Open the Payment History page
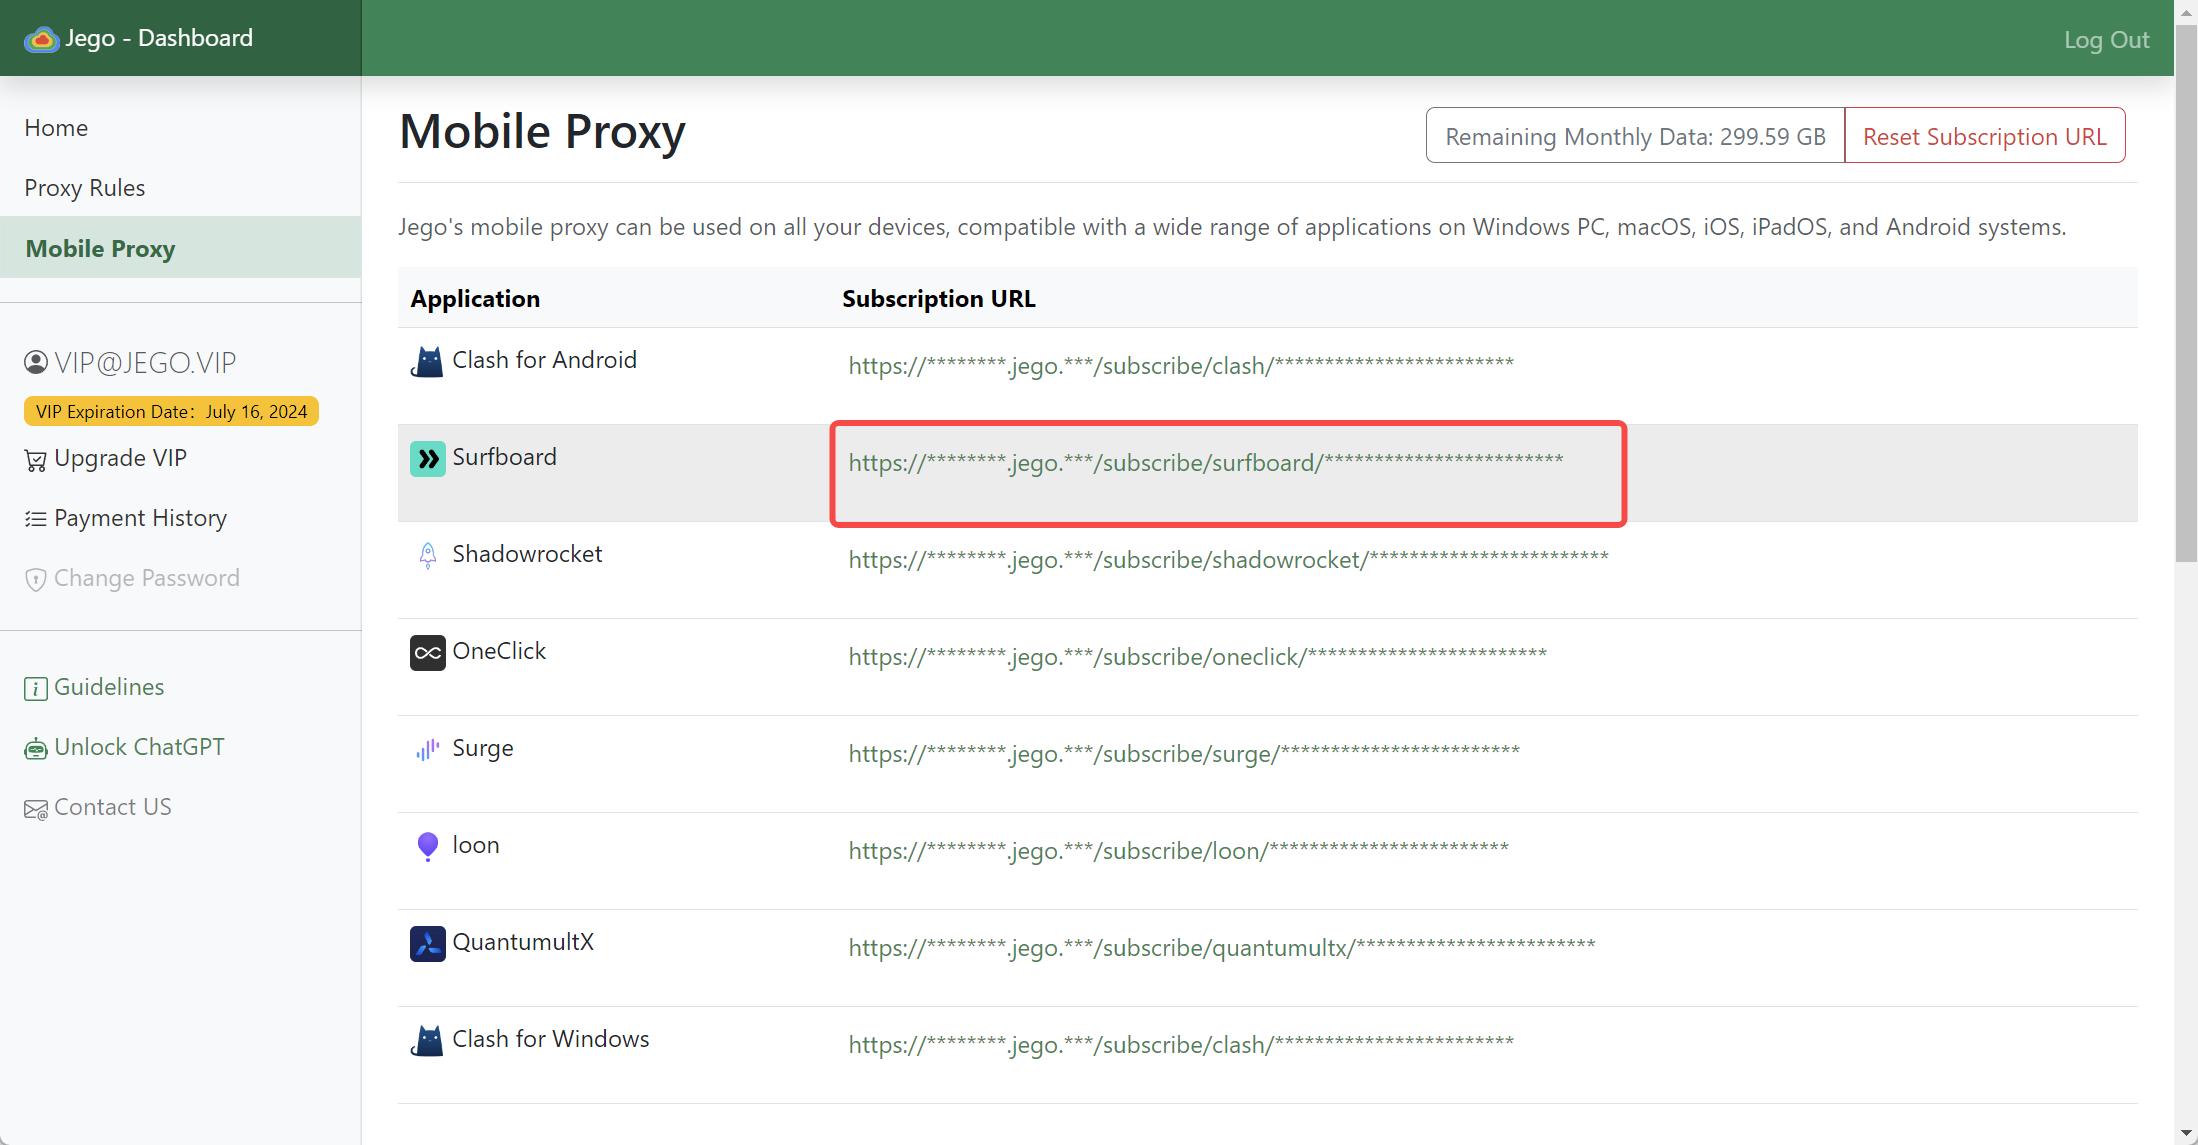Screen dimensions: 2198x1145 140,518
